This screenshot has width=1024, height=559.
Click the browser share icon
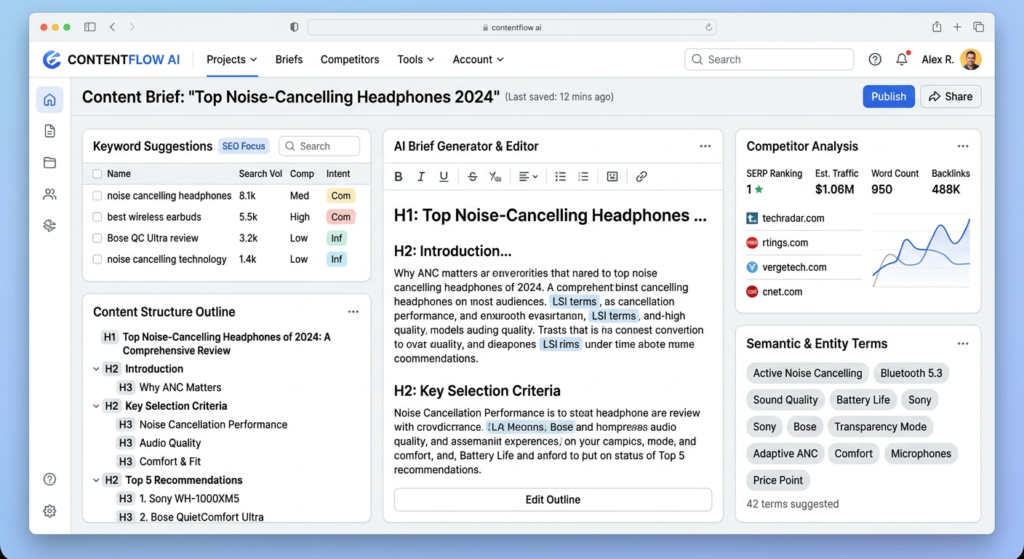tap(936, 27)
